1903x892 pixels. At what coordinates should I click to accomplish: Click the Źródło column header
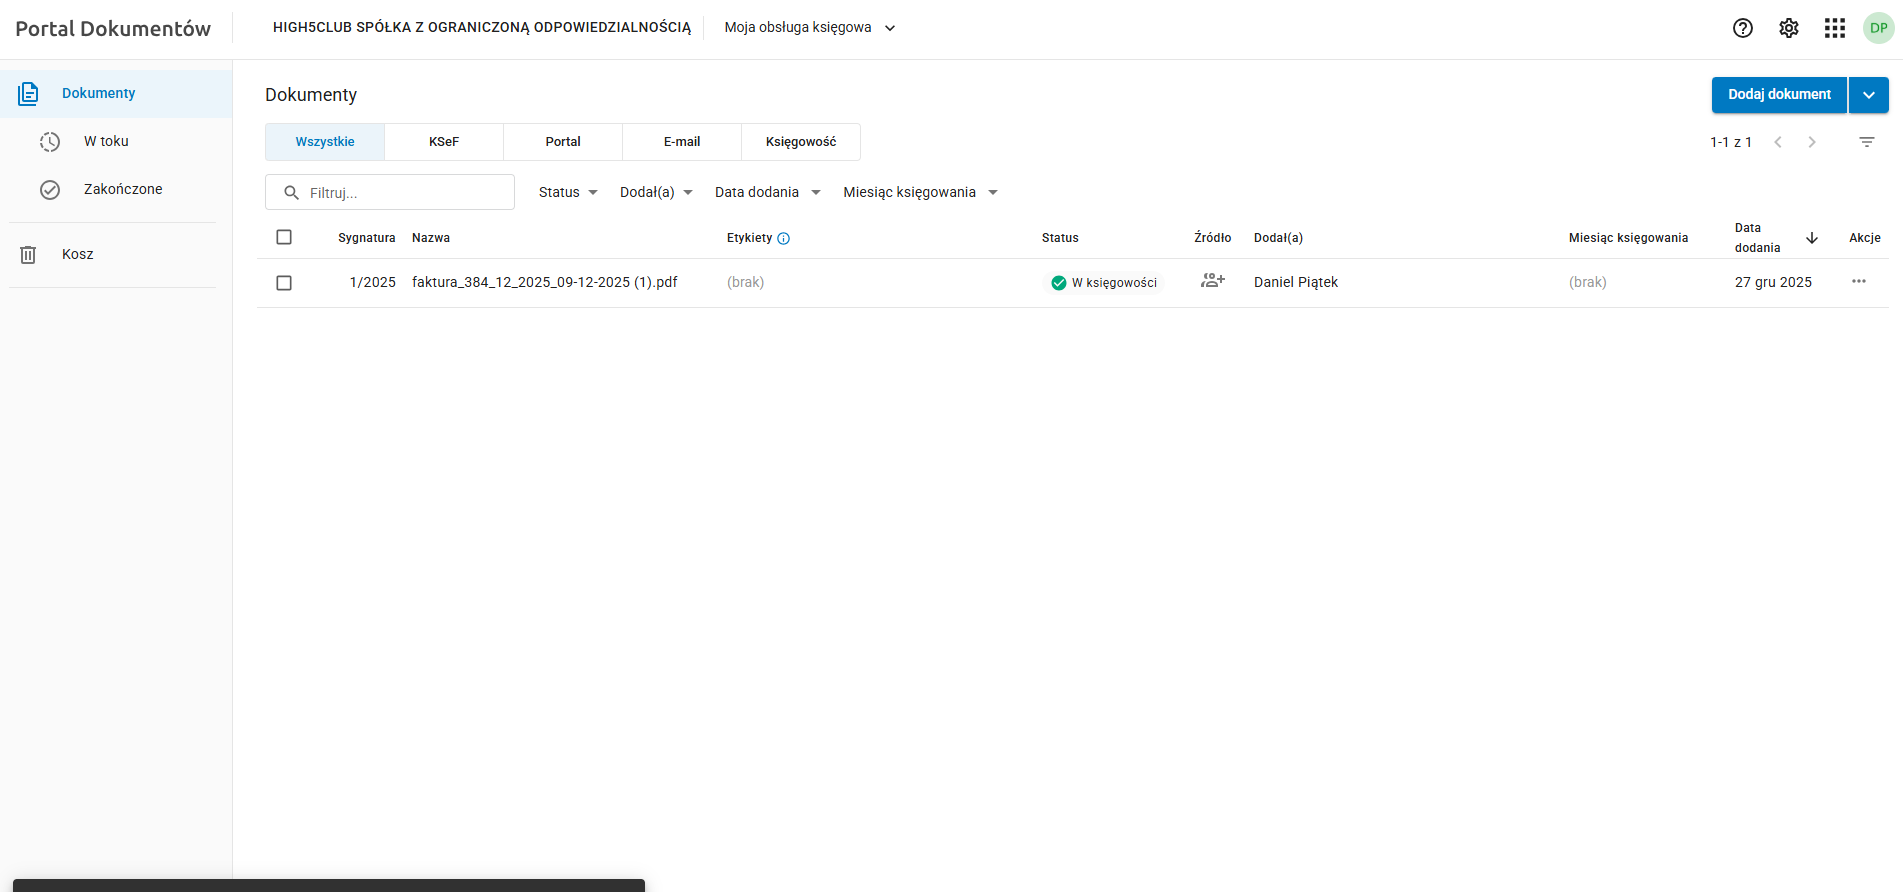pos(1213,238)
